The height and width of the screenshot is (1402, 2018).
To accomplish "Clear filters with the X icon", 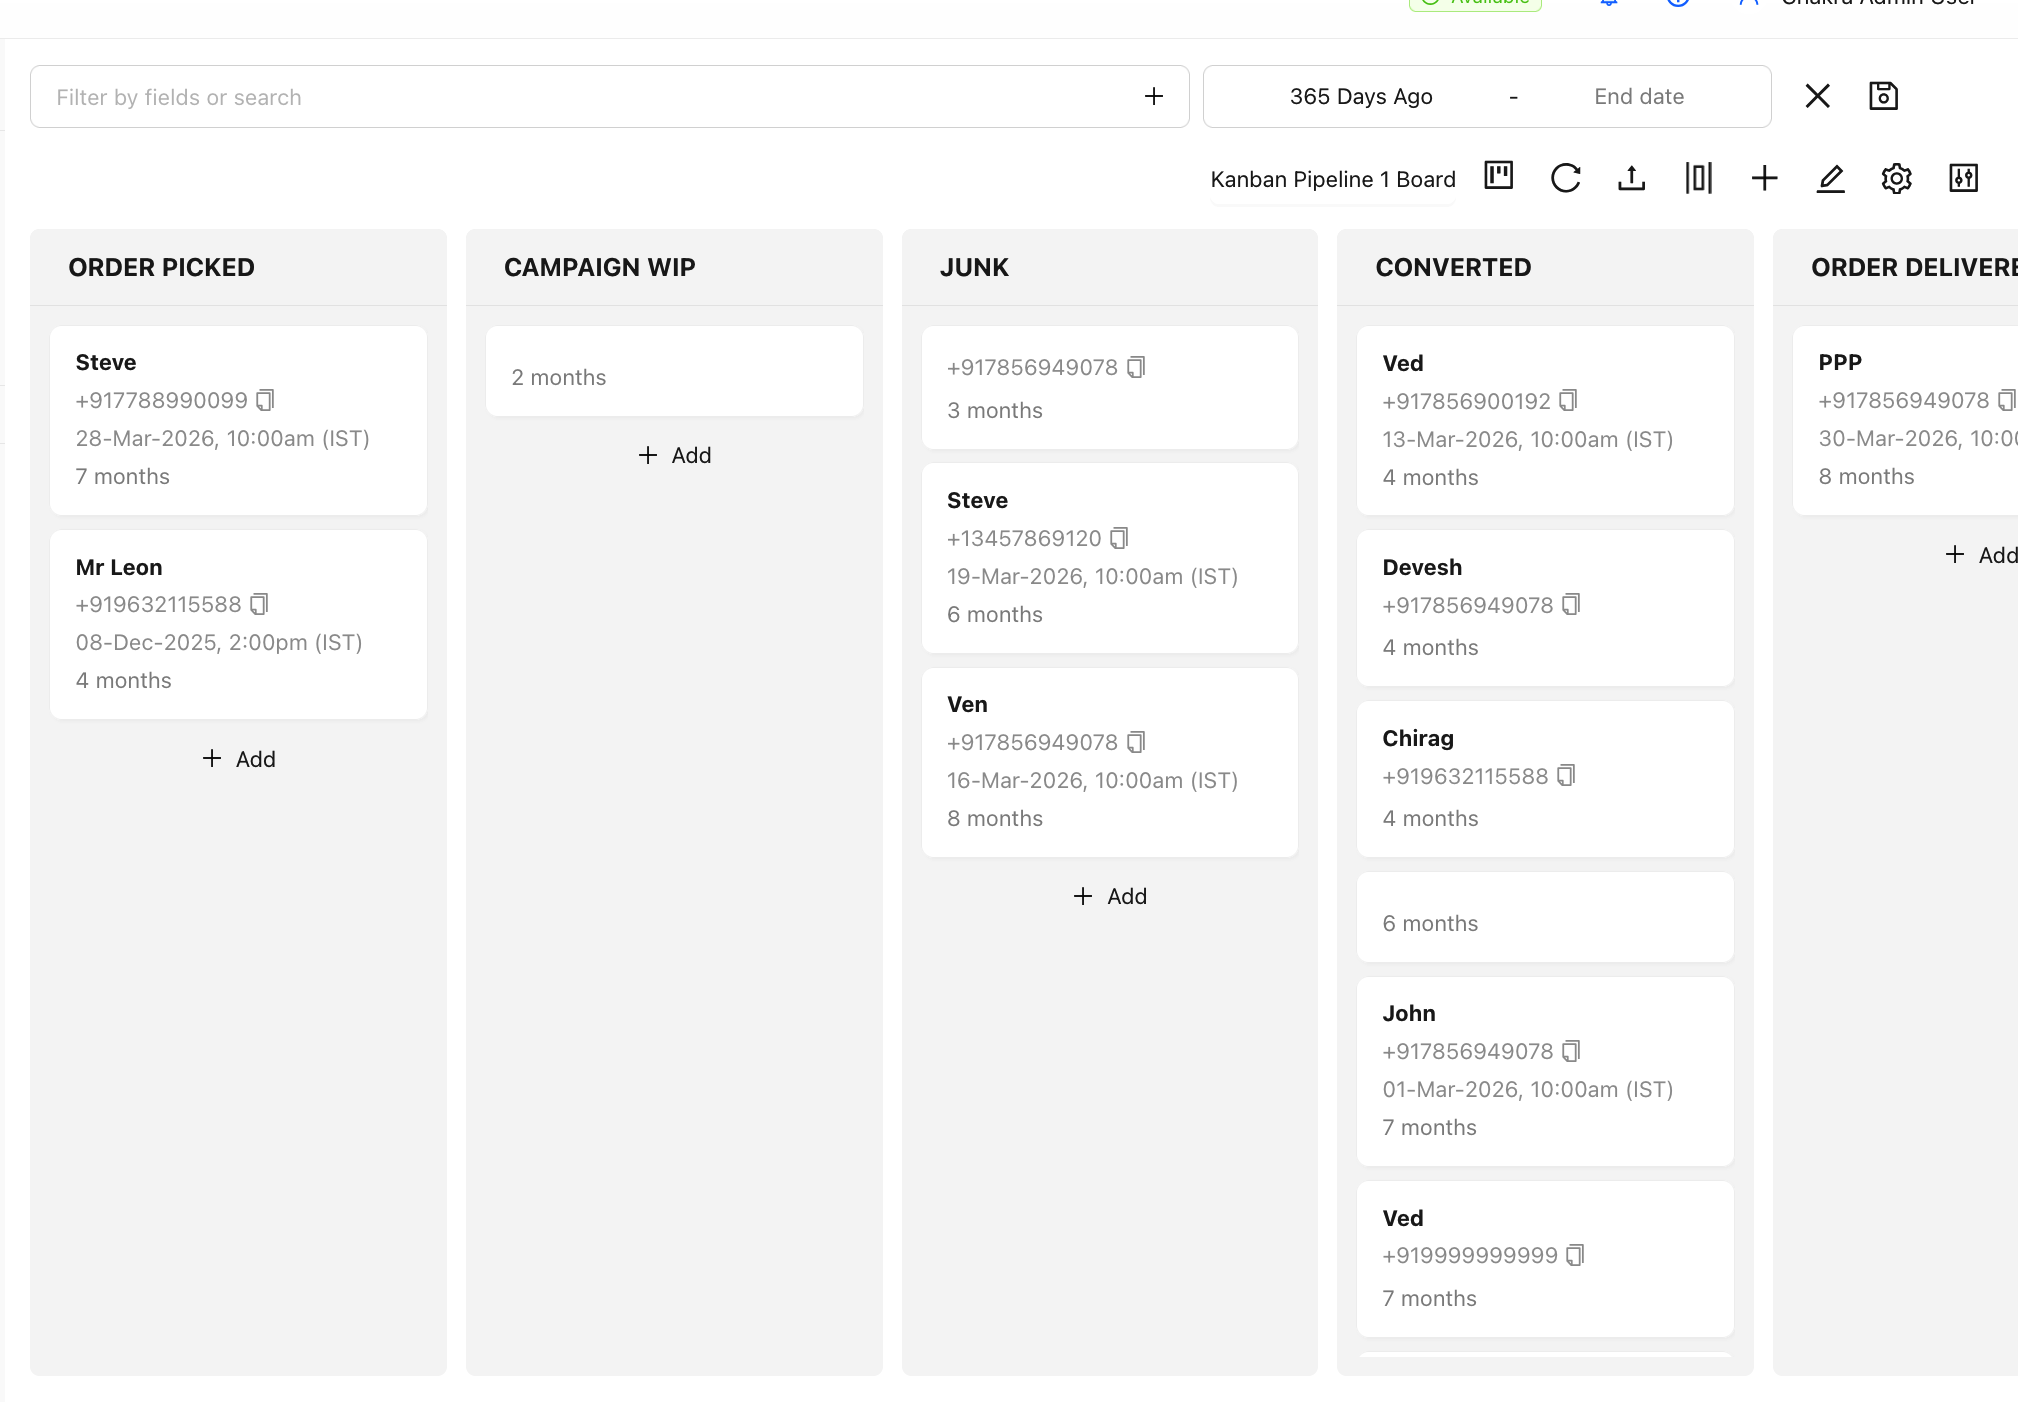I will tap(1817, 96).
